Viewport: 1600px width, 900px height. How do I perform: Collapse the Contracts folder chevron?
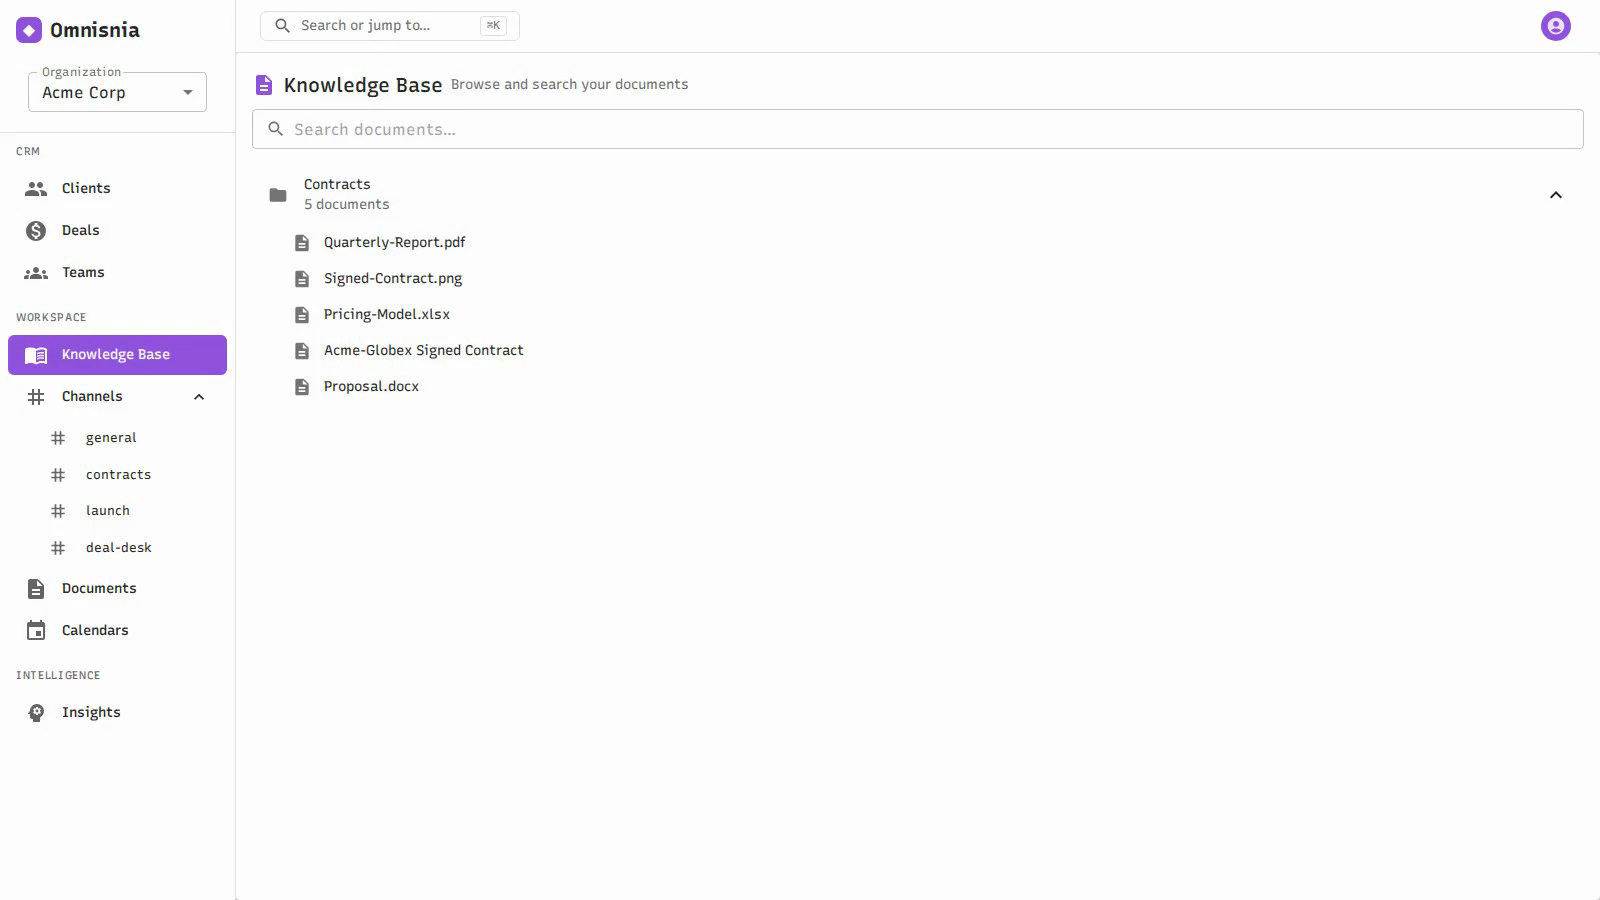(x=1556, y=195)
